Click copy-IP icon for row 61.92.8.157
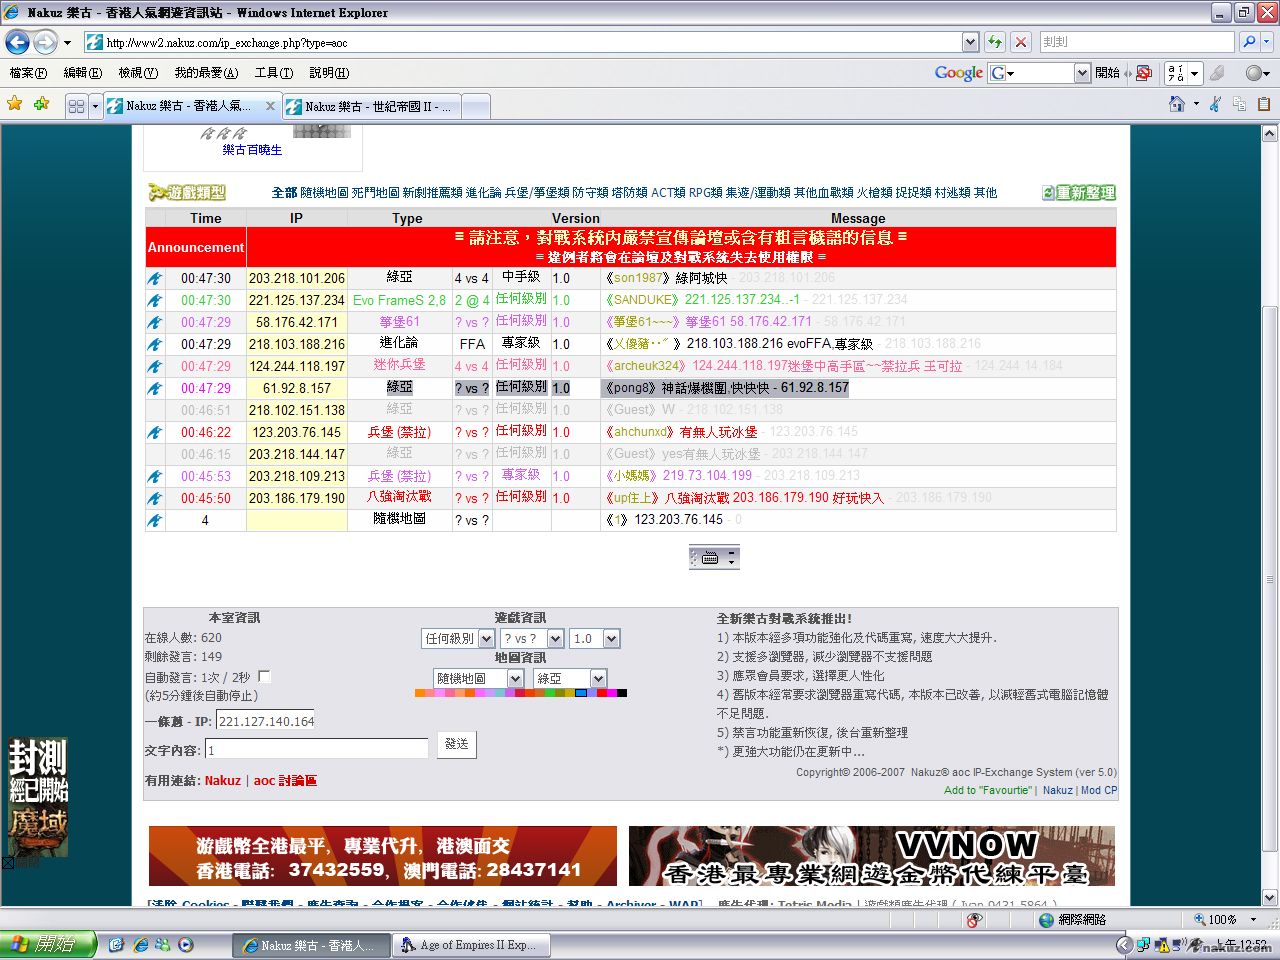1280x960 pixels. (x=155, y=389)
